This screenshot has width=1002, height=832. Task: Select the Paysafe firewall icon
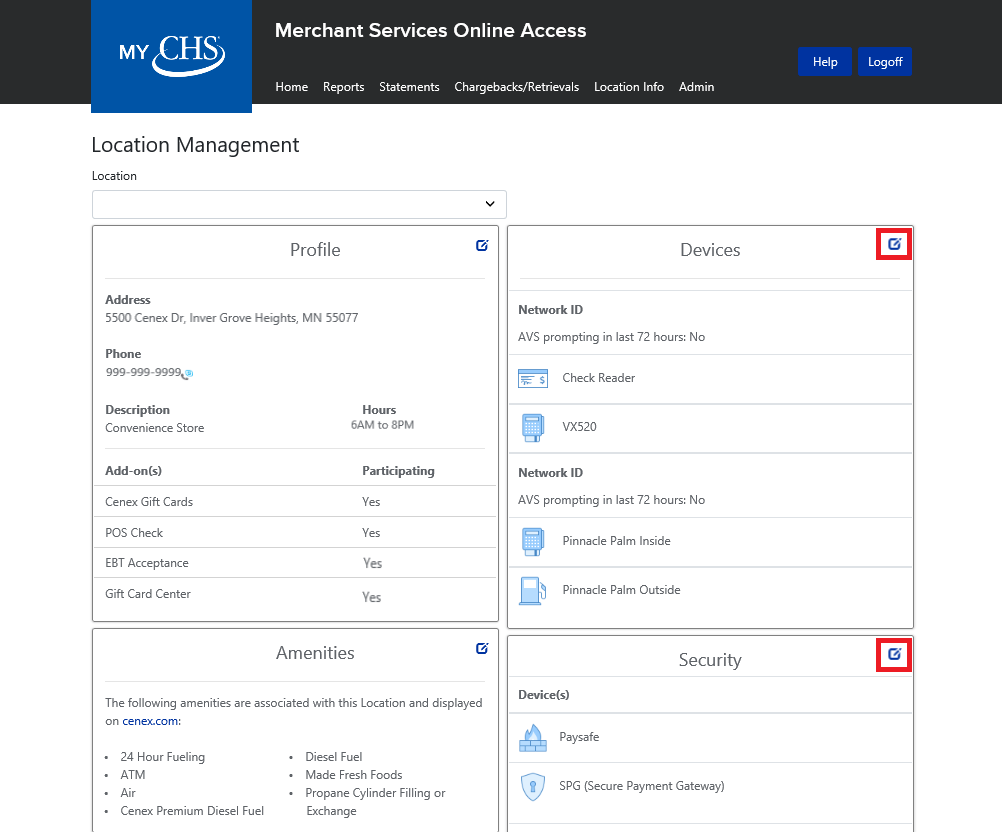(x=532, y=738)
